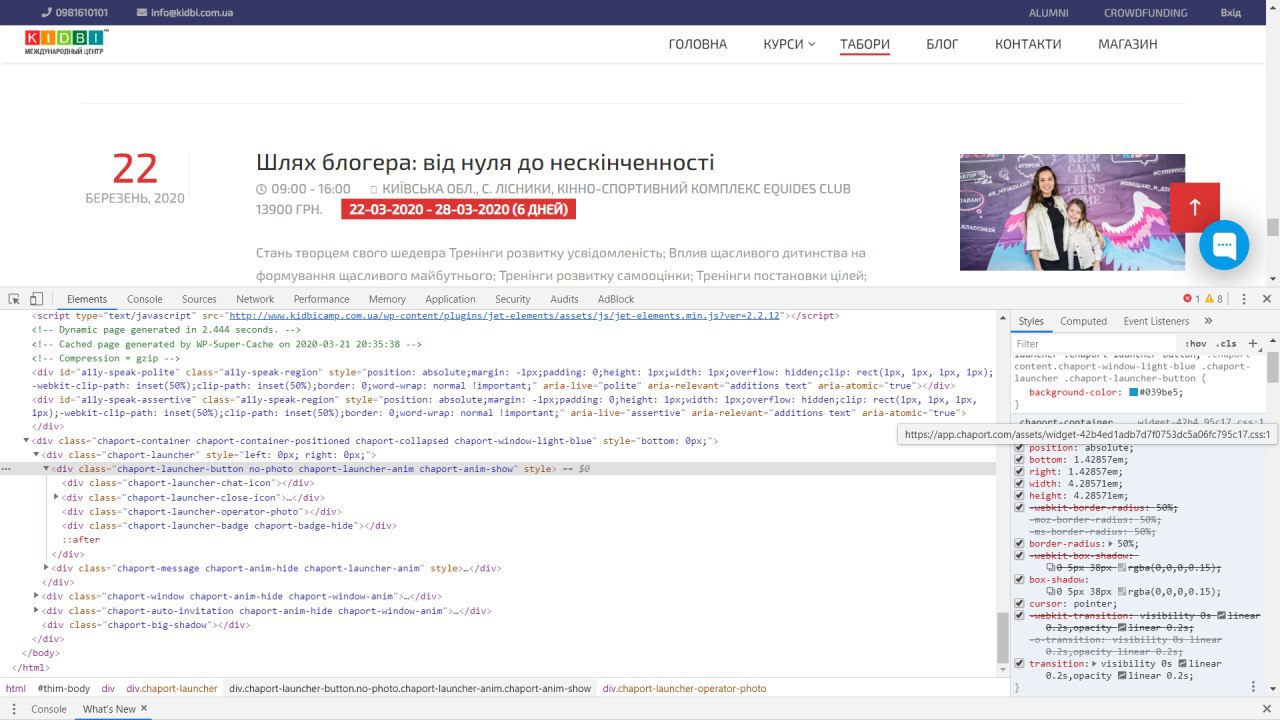Add a new style rule with plus icon
The width and height of the screenshot is (1280, 720).
tap(1253, 343)
